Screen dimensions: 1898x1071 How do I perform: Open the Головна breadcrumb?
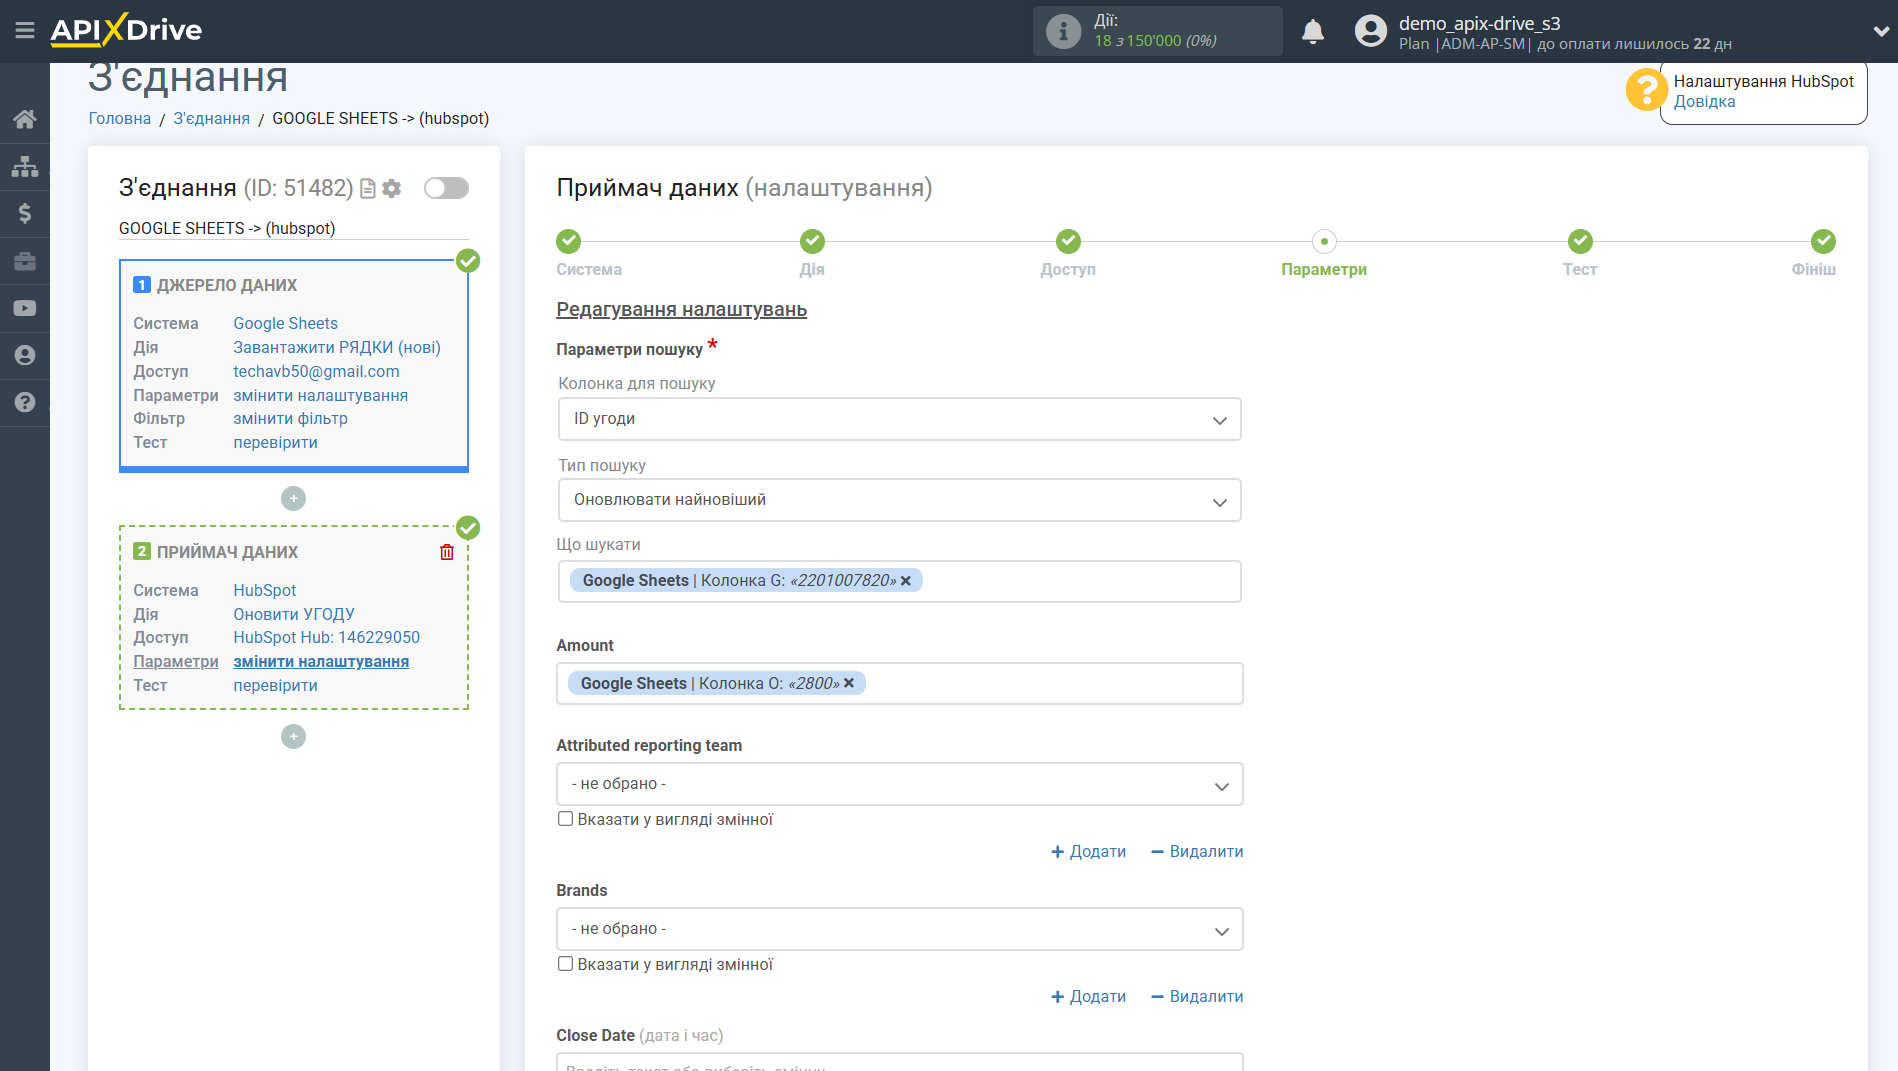[120, 118]
